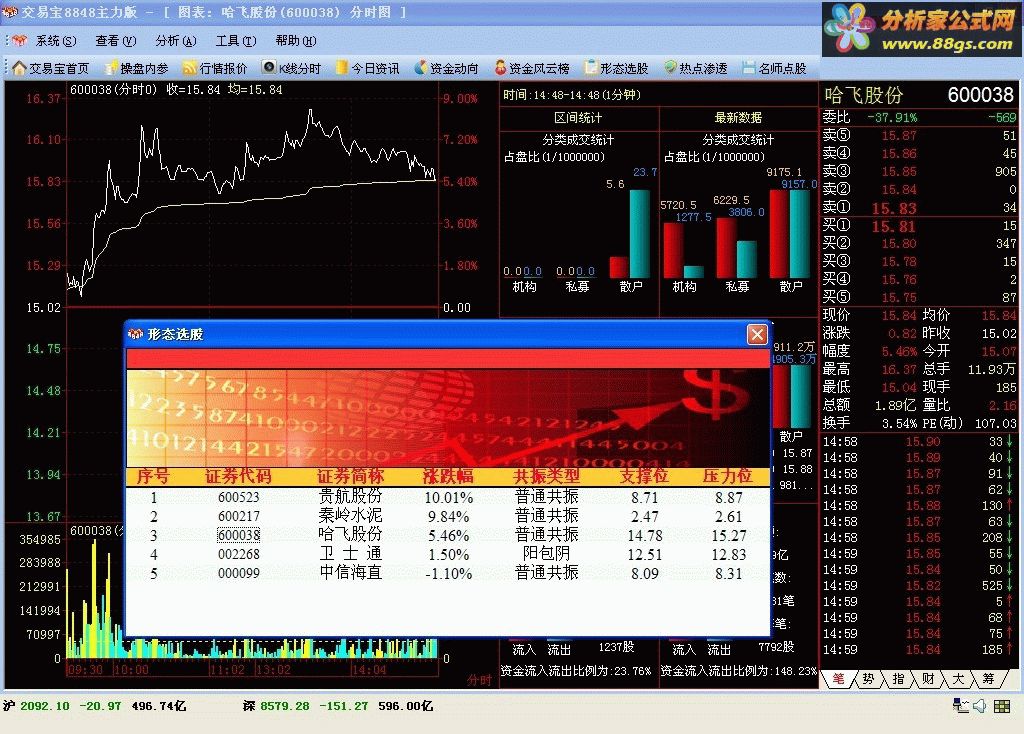
Task: Click app icon in the title bar
Action: [10, 12]
